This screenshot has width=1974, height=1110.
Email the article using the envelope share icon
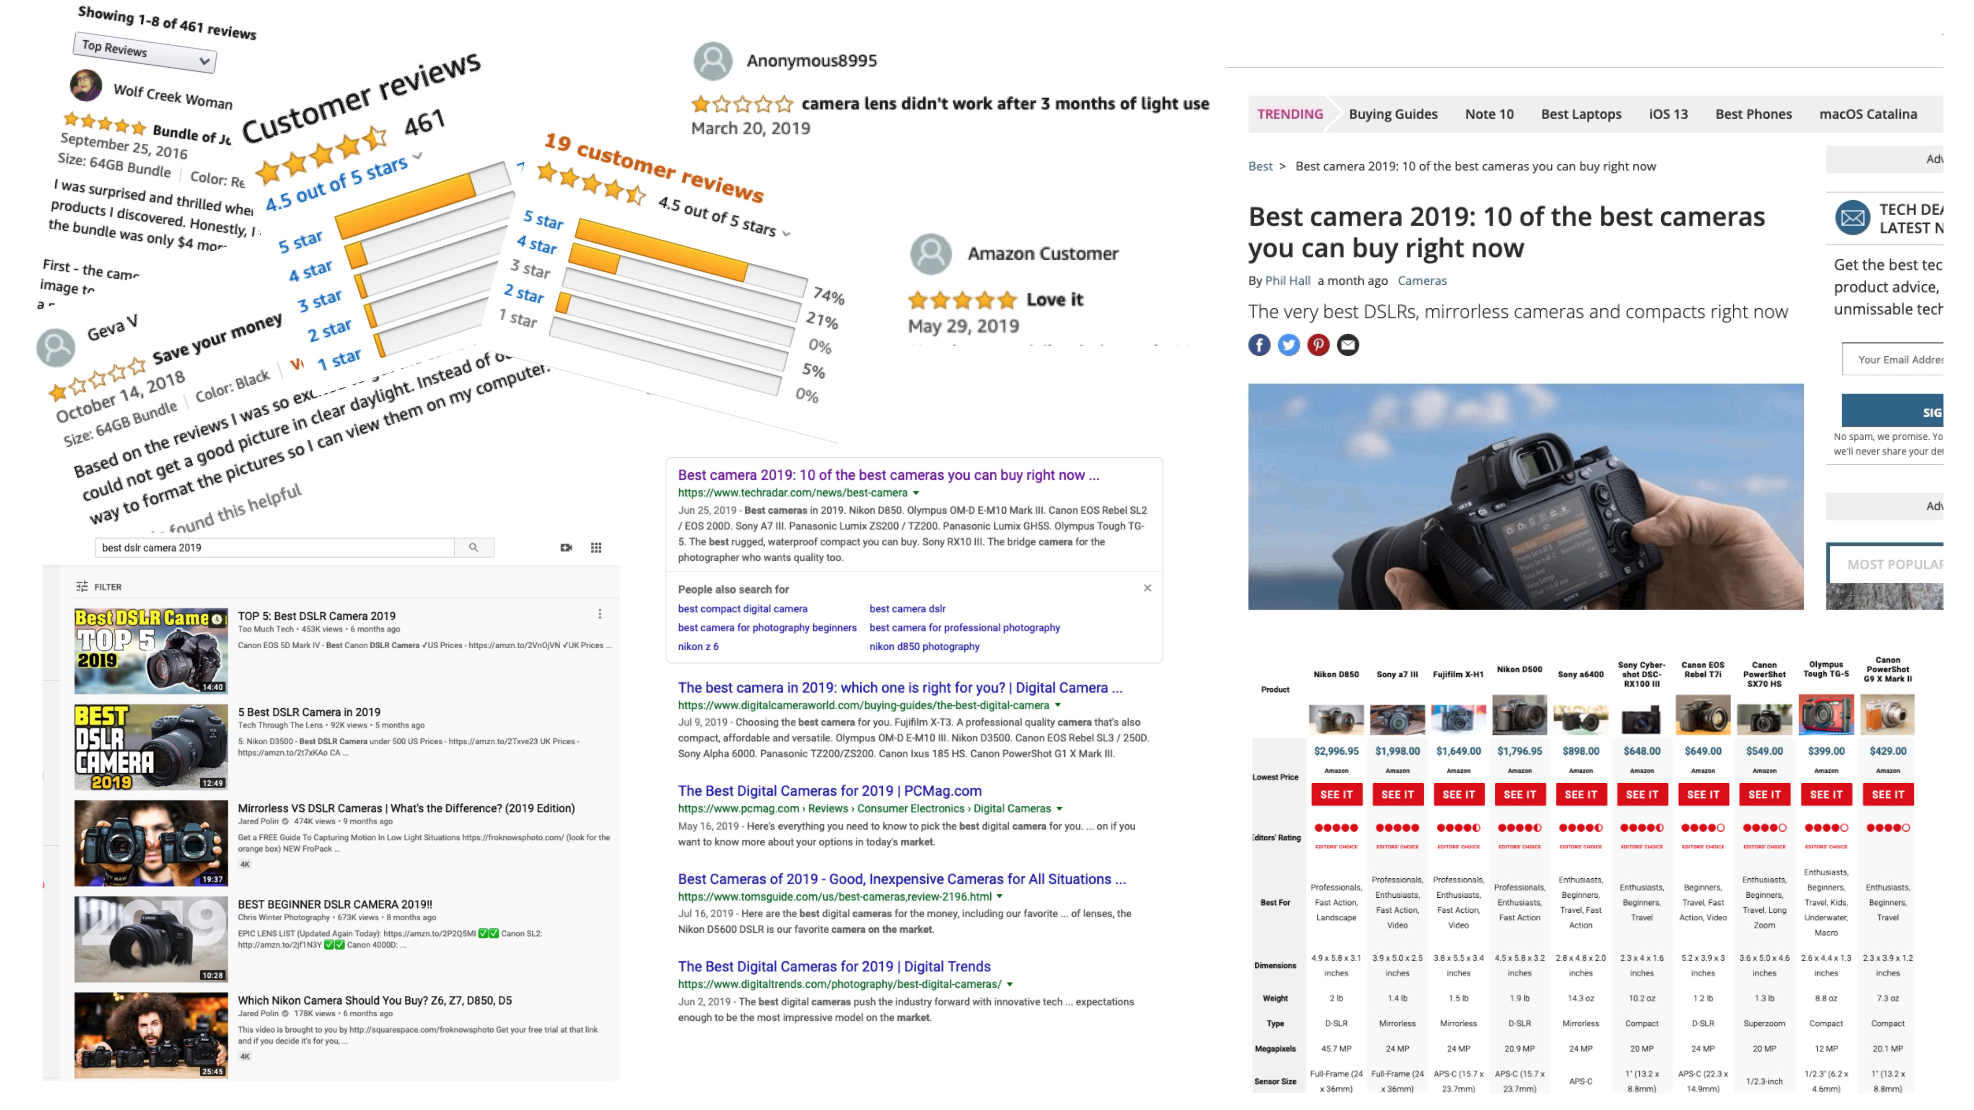coord(1348,345)
